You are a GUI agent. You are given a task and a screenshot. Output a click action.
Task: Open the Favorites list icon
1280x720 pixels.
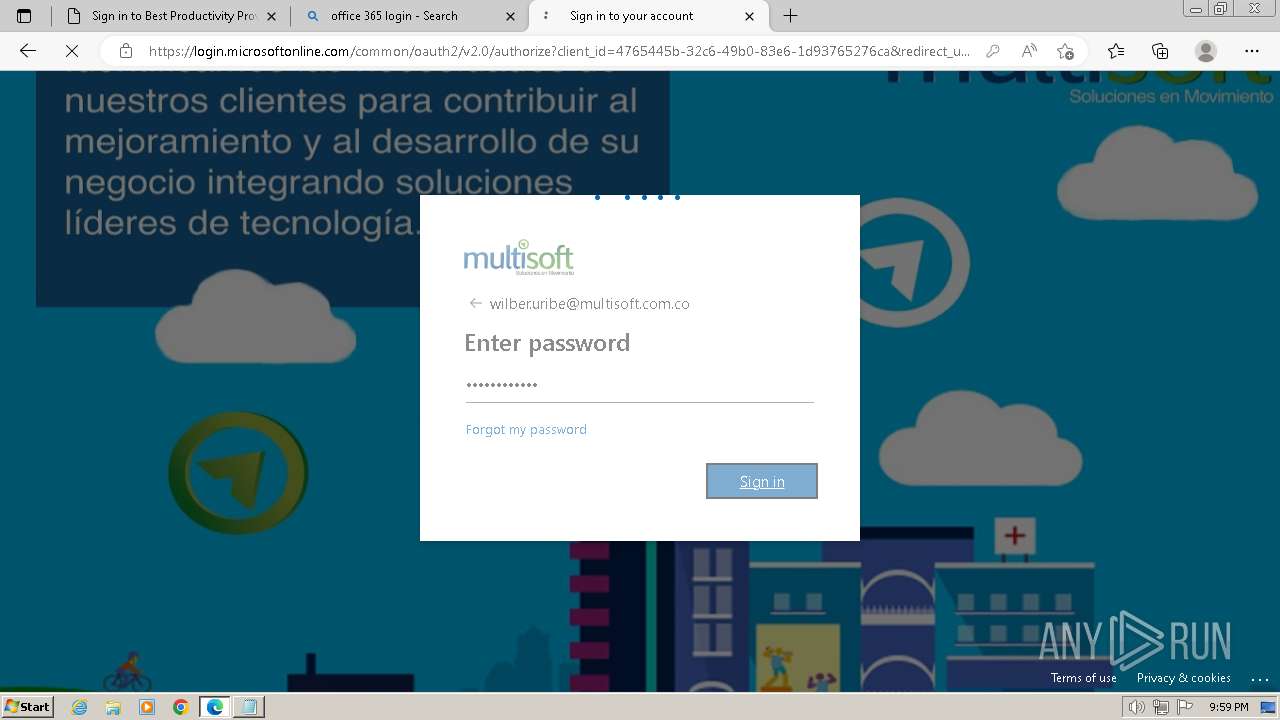[1116, 51]
